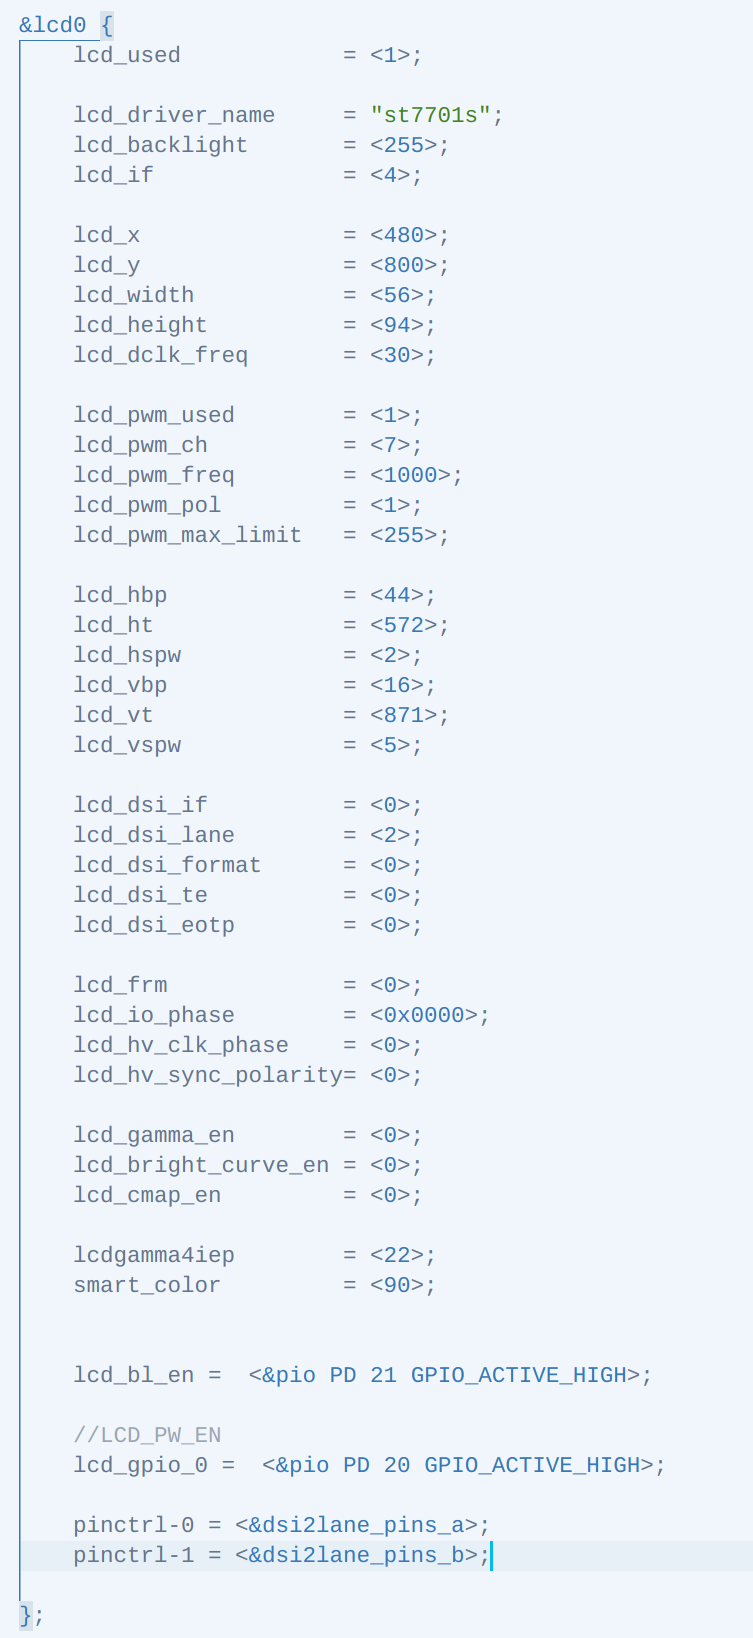Image resolution: width=753 pixels, height=1638 pixels.
Task: Click the lcd_pwm_freq value 1000
Action: pos(410,475)
